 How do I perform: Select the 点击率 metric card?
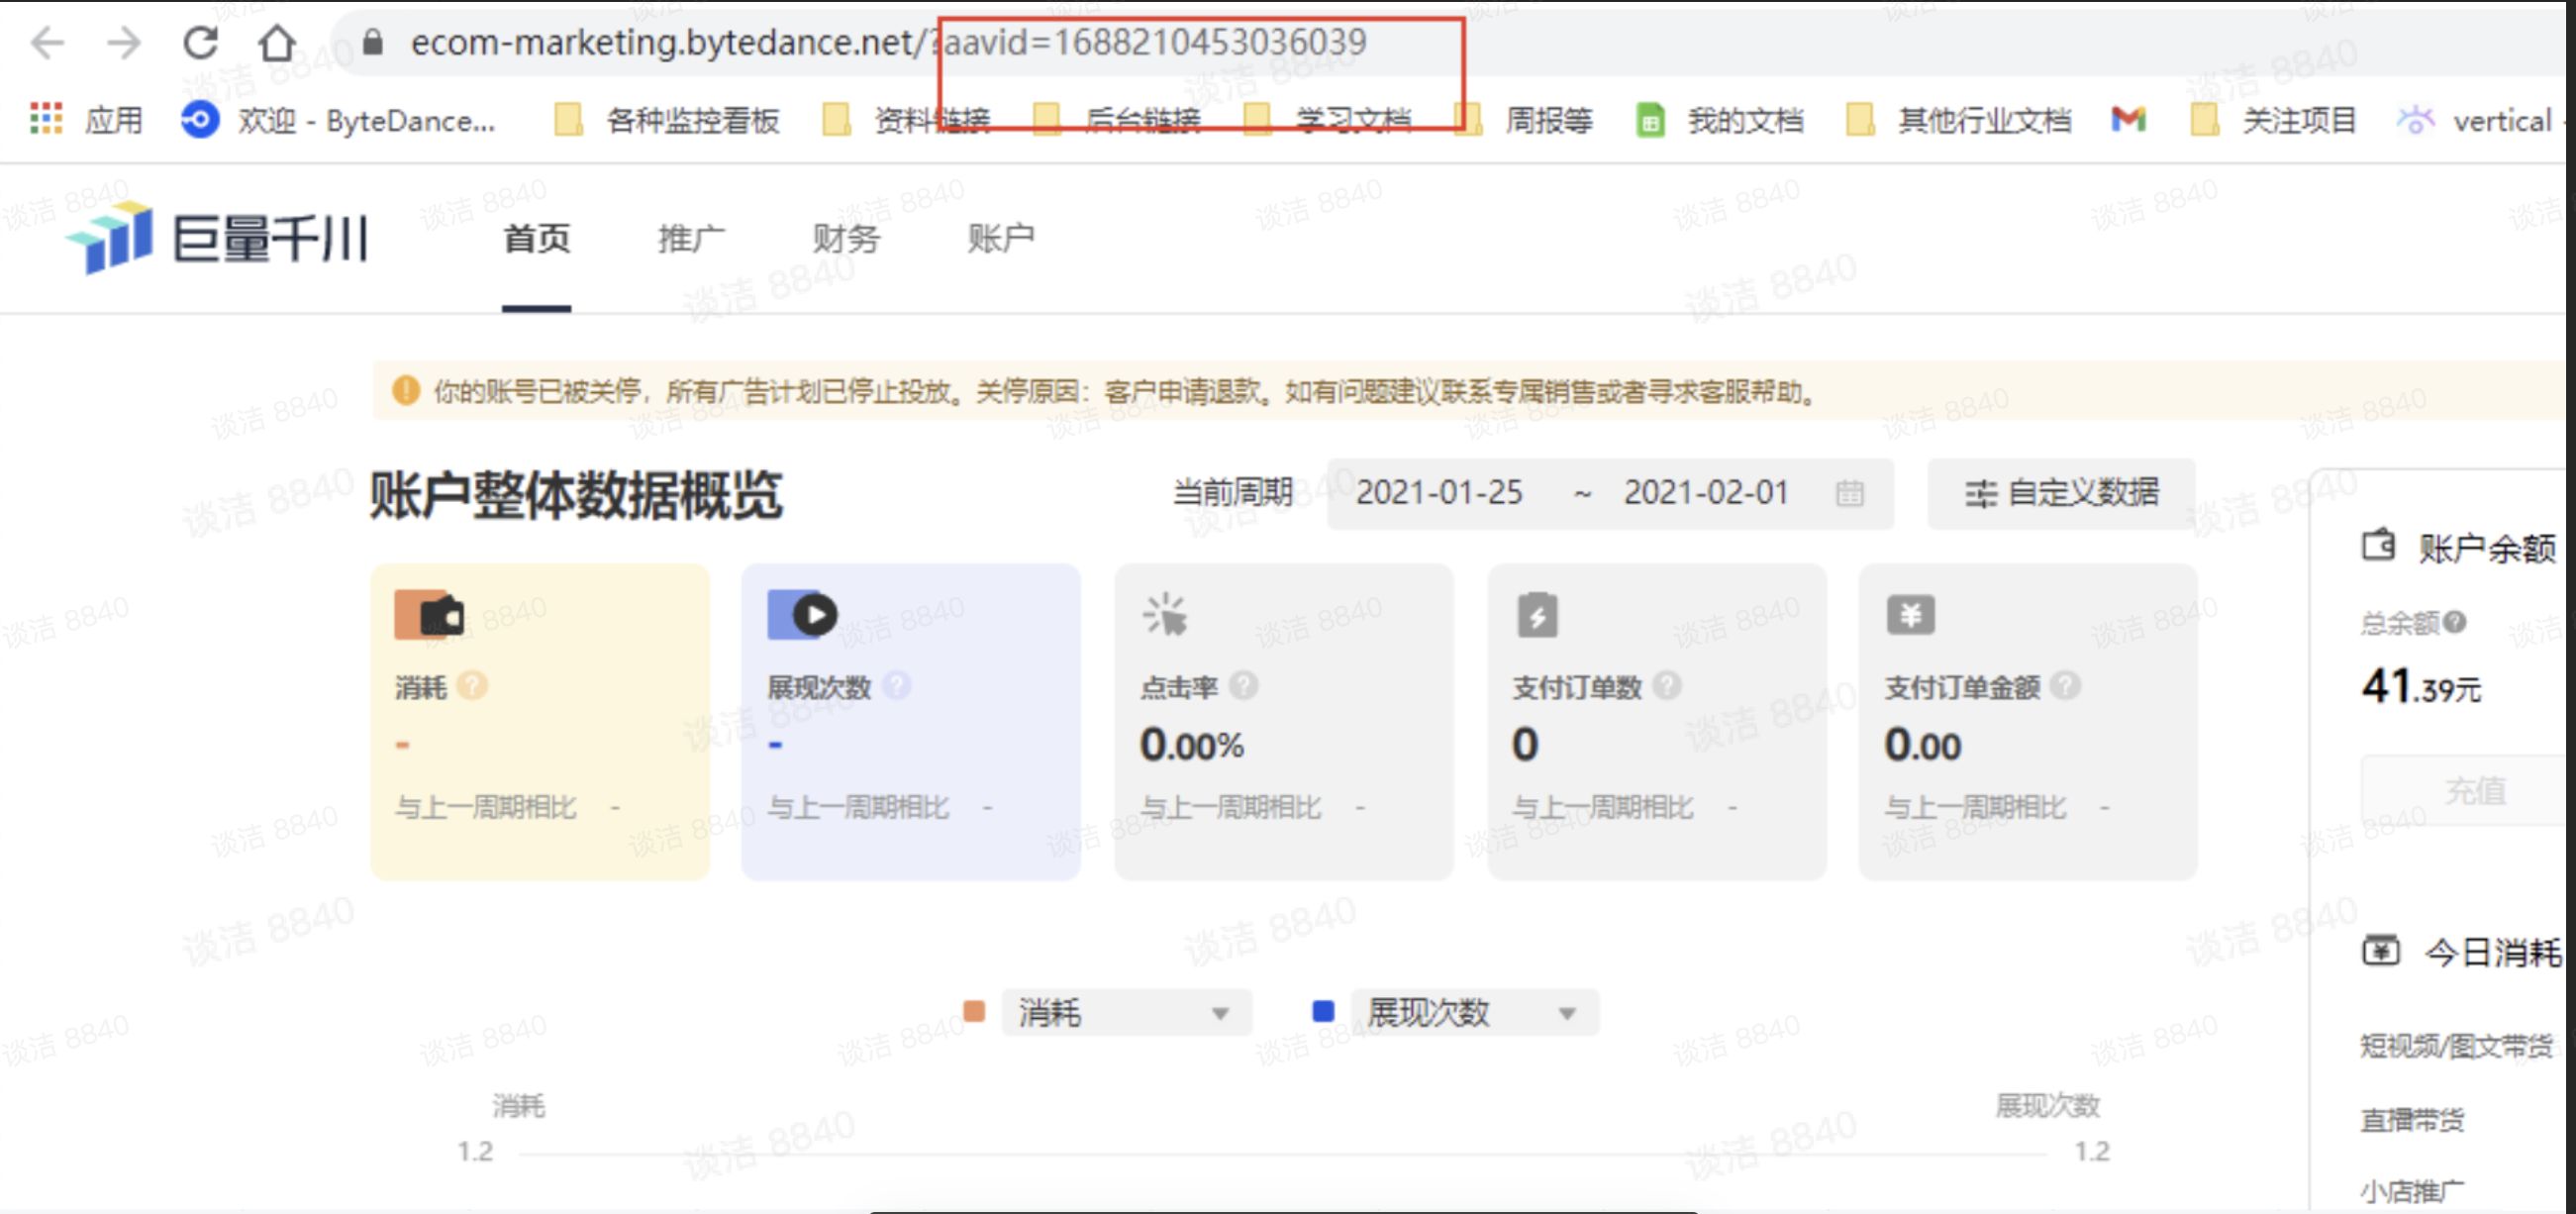pos(1283,721)
